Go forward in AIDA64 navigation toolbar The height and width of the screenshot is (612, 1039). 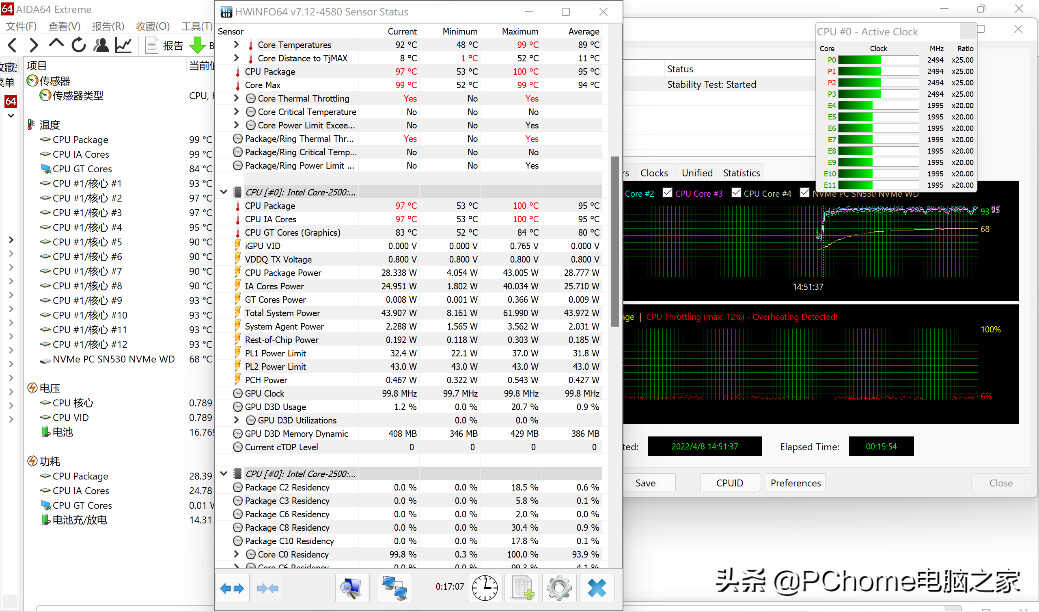(34, 45)
